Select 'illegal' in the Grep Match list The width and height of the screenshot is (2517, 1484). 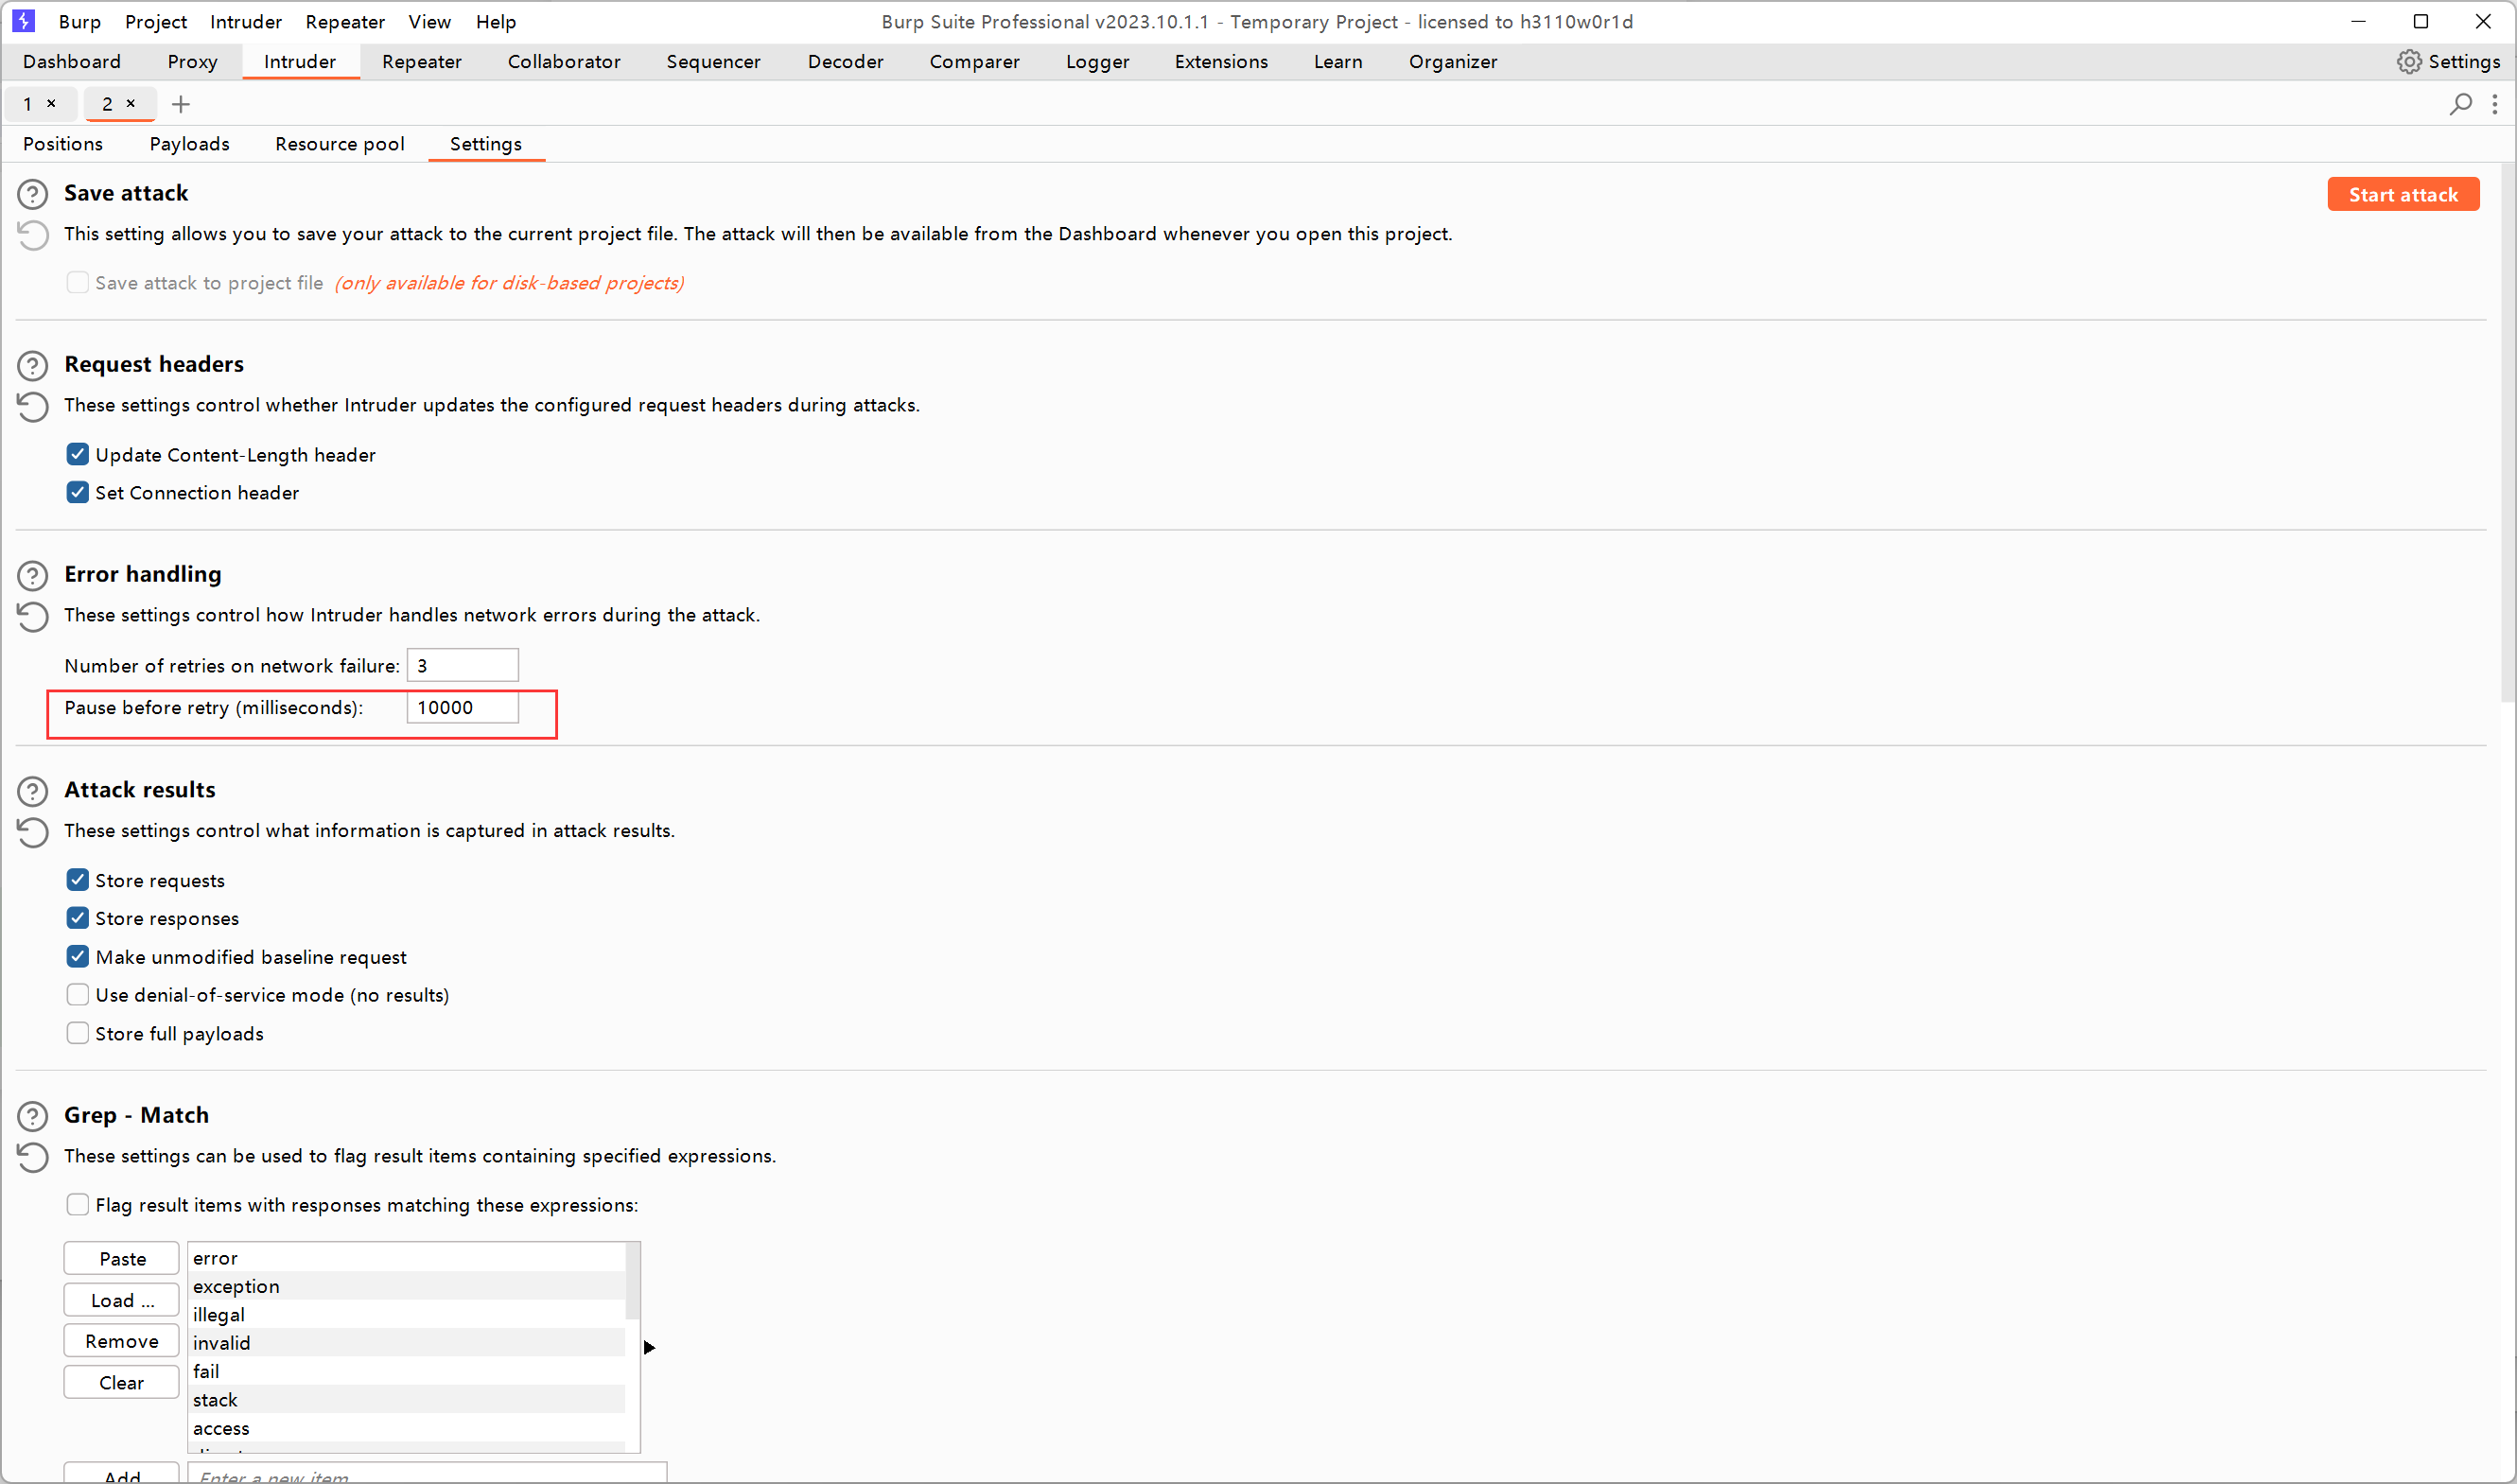(x=407, y=1315)
